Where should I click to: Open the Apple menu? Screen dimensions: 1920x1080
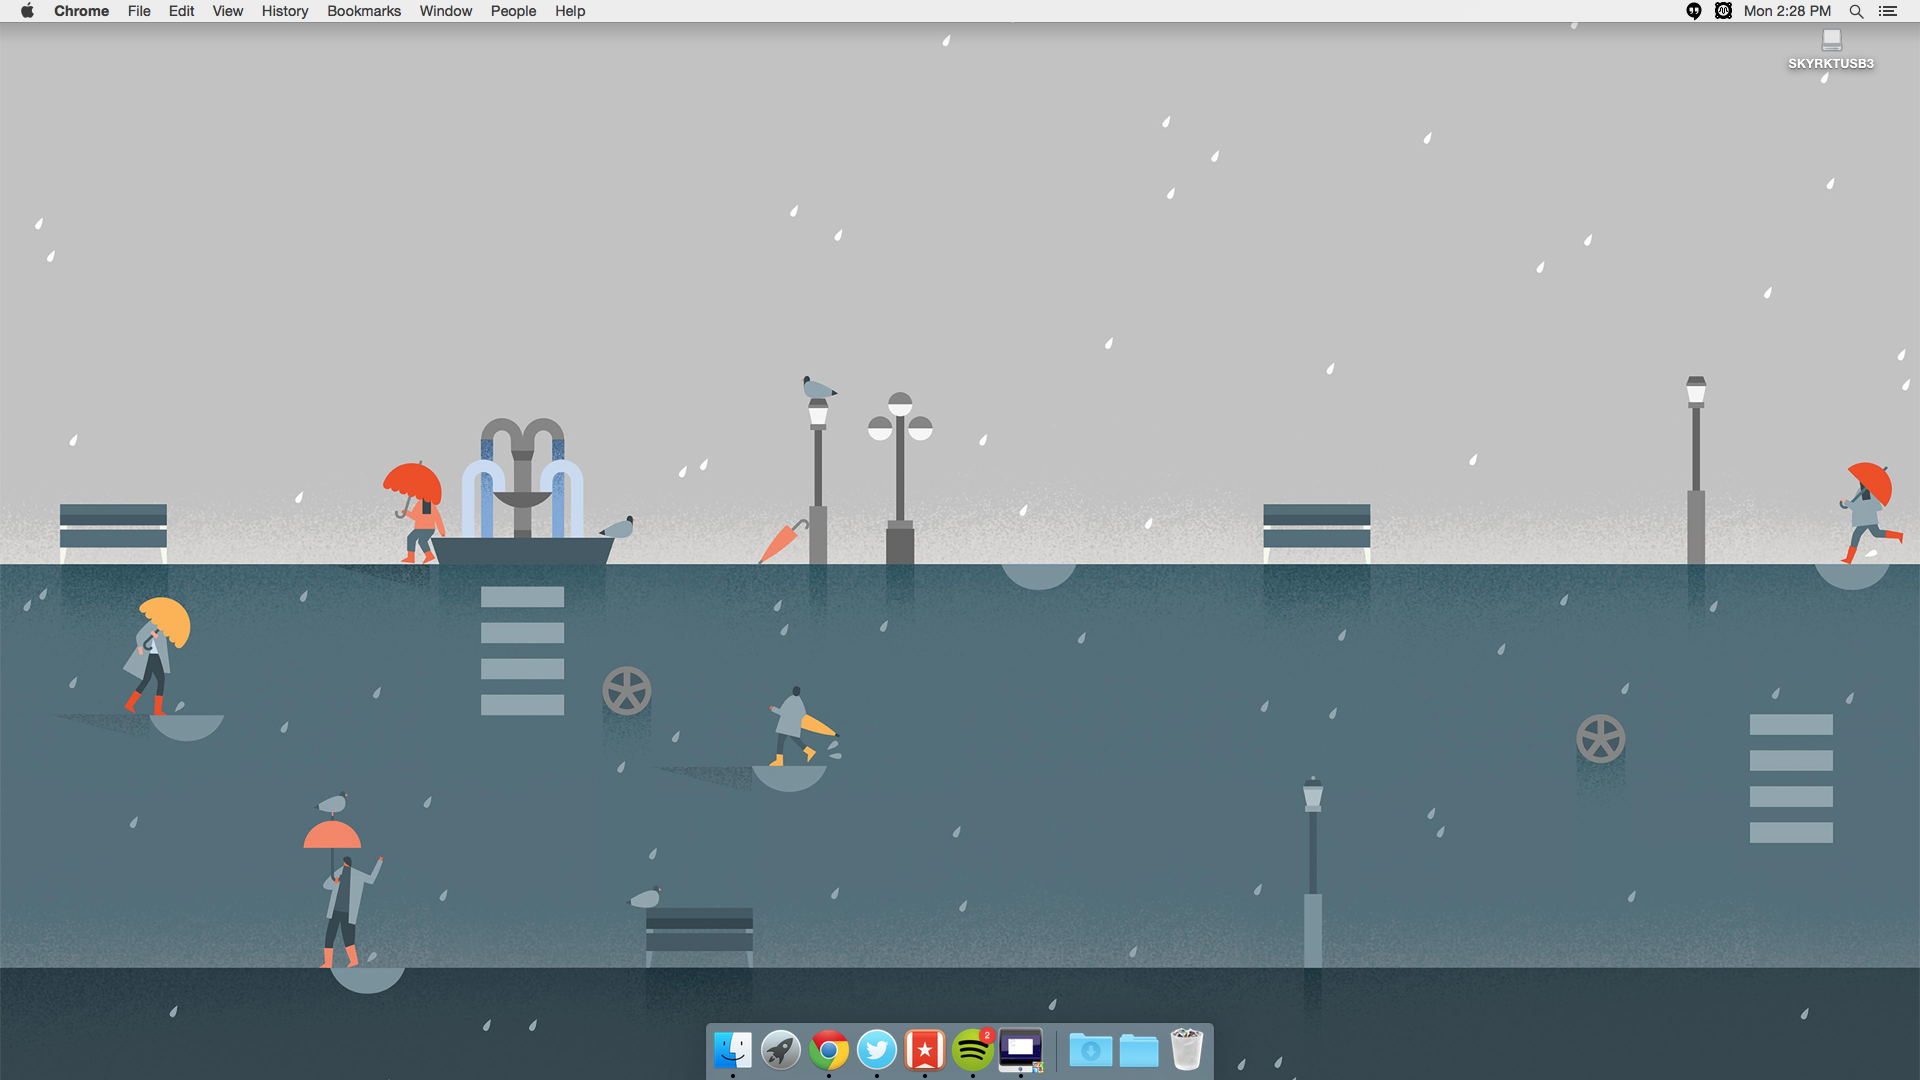(x=27, y=11)
